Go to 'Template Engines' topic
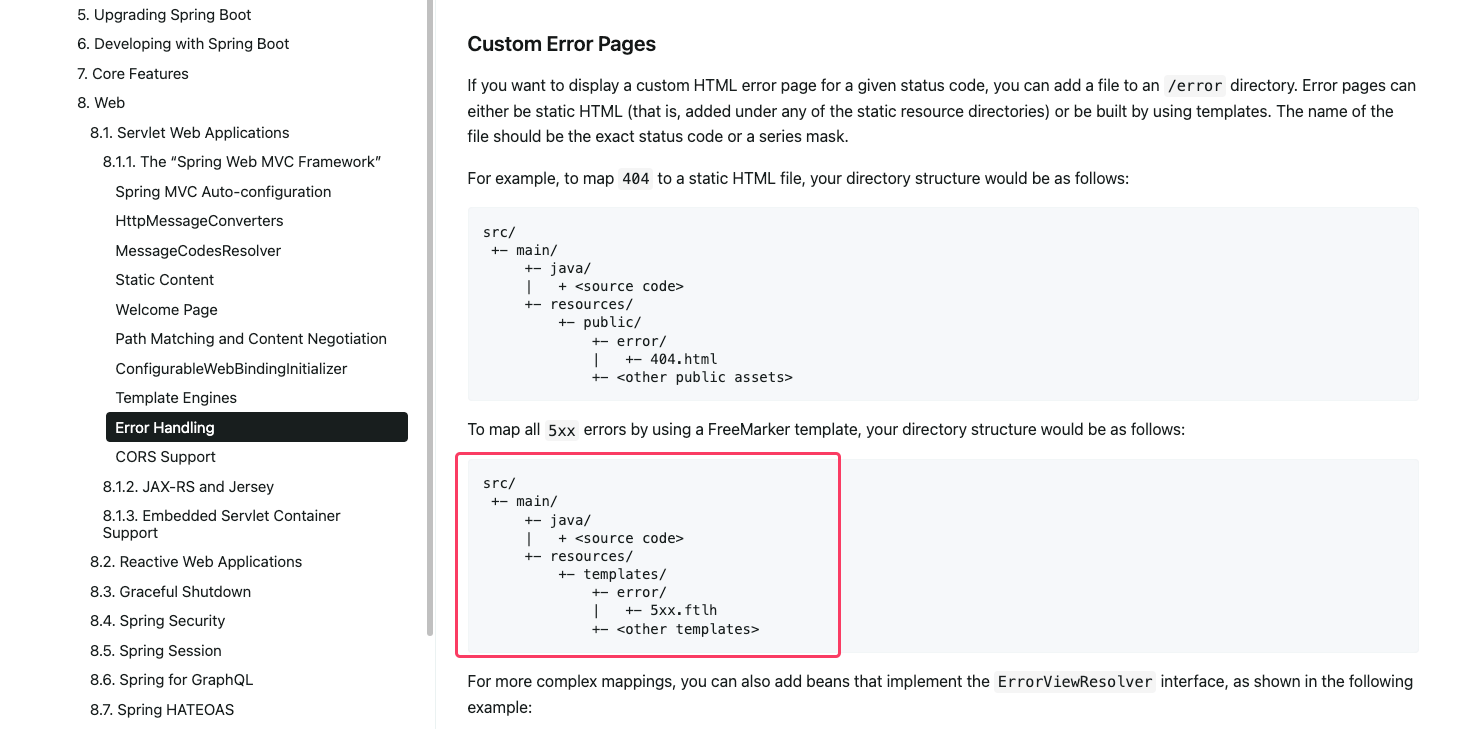This screenshot has height=729, width=1467. pos(176,398)
